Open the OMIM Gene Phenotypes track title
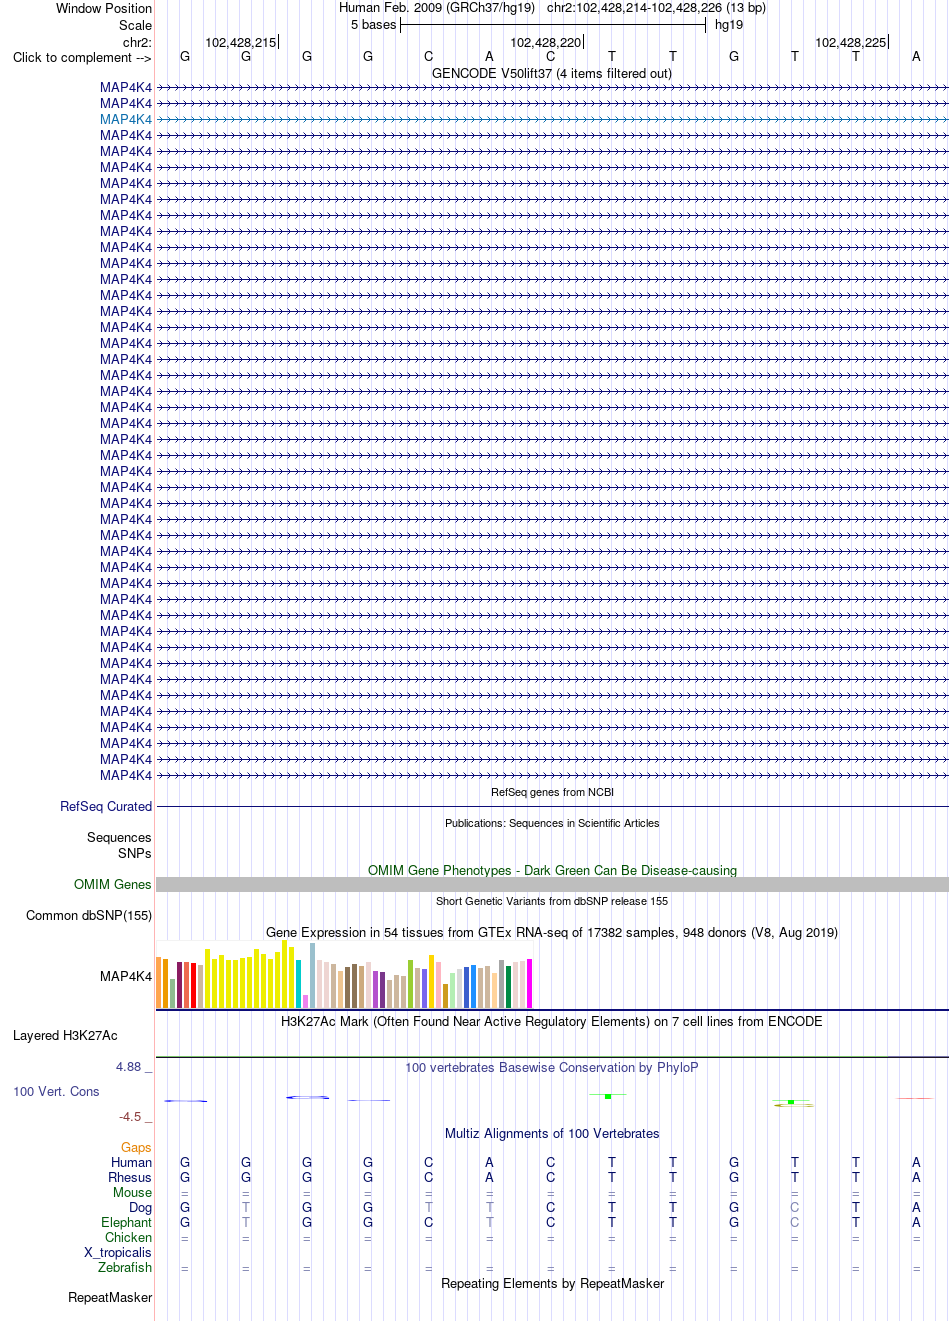Viewport: 950px width, 1321px height. point(552,870)
